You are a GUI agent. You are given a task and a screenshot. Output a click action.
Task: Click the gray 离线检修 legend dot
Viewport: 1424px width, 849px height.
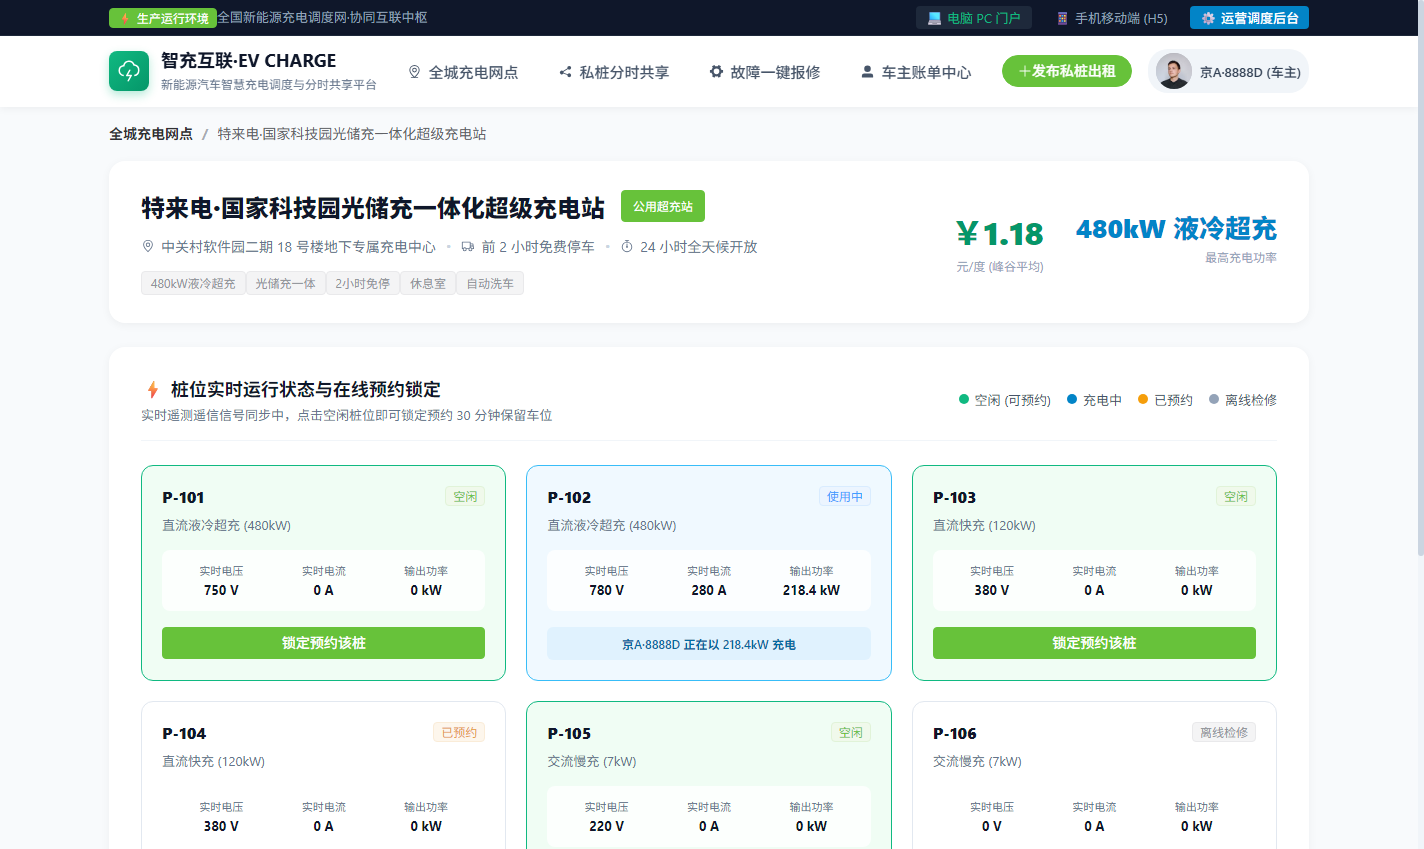click(x=1214, y=399)
